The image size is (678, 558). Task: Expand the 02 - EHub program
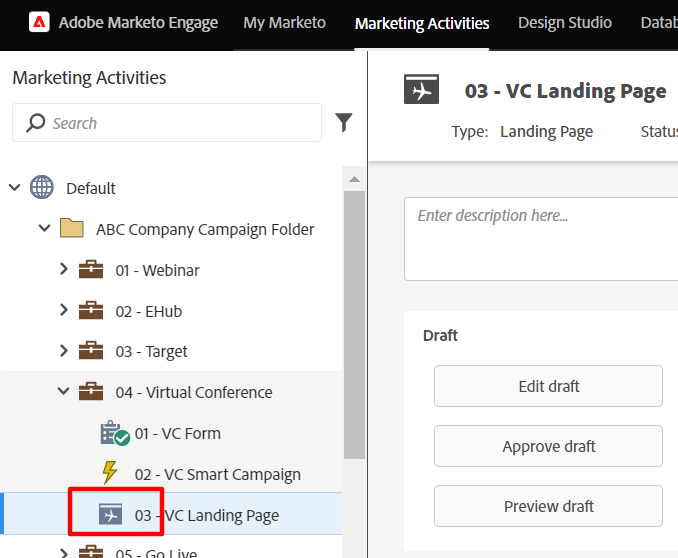(x=64, y=310)
